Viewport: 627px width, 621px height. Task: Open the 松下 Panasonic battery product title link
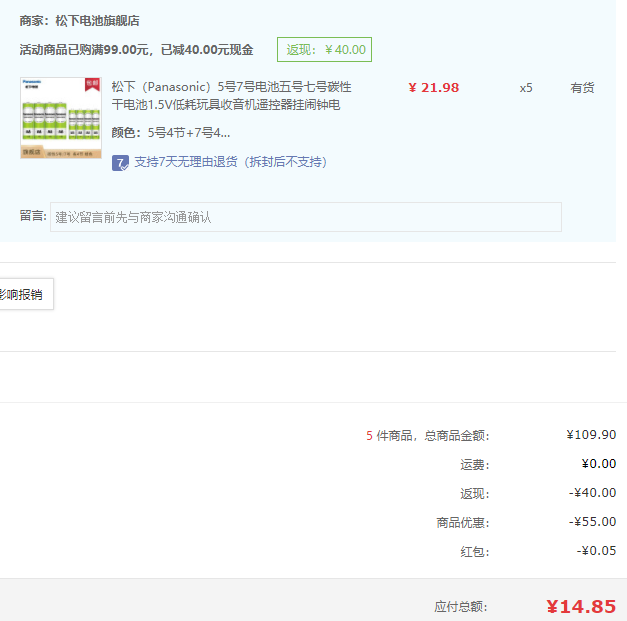(231, 96)
